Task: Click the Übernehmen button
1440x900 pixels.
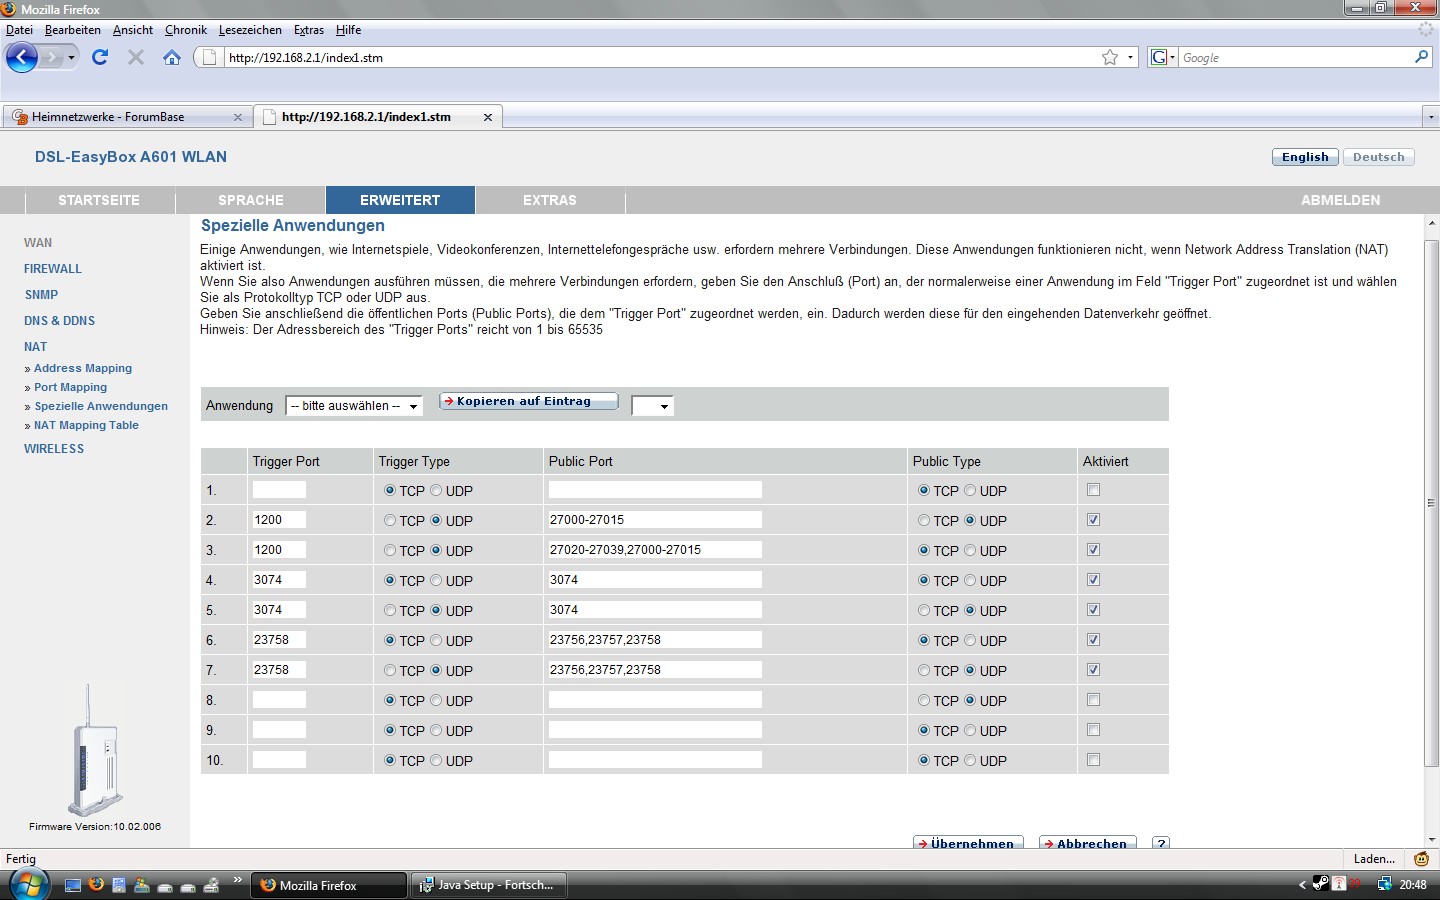Action: [968, 843]
